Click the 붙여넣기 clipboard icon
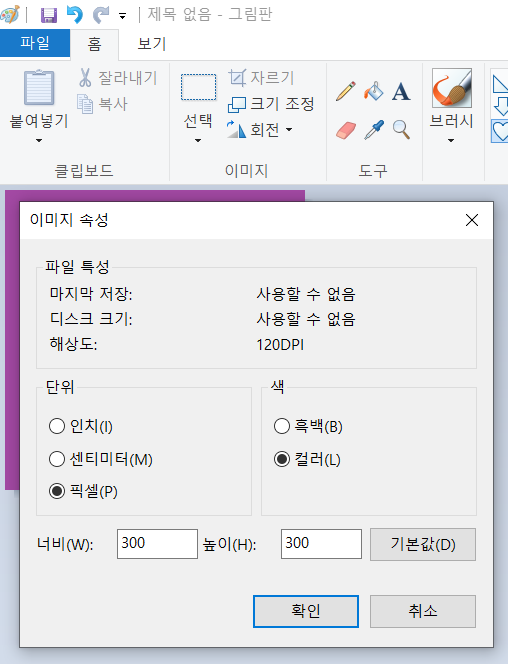The width and height of the screenshot is (508, 664). pos(39,88)
